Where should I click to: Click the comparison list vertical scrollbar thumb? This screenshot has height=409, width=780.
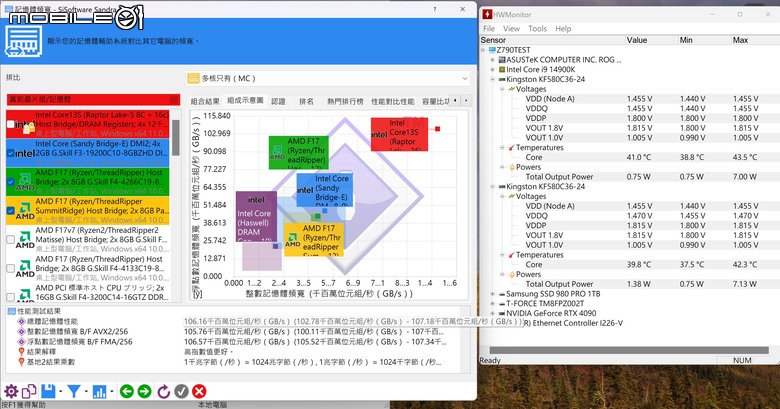(176, 136)
